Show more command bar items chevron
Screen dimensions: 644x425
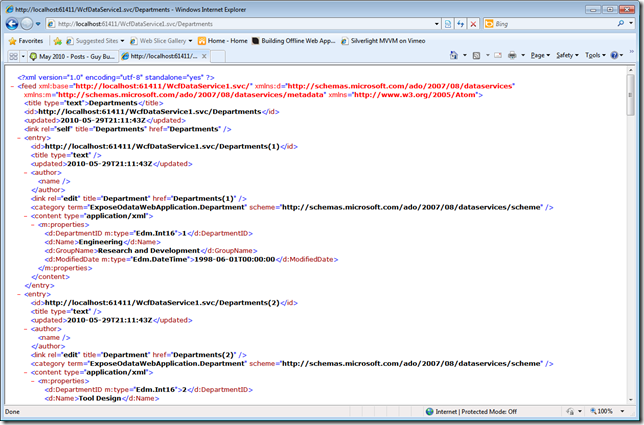click(x=631, y=52)
